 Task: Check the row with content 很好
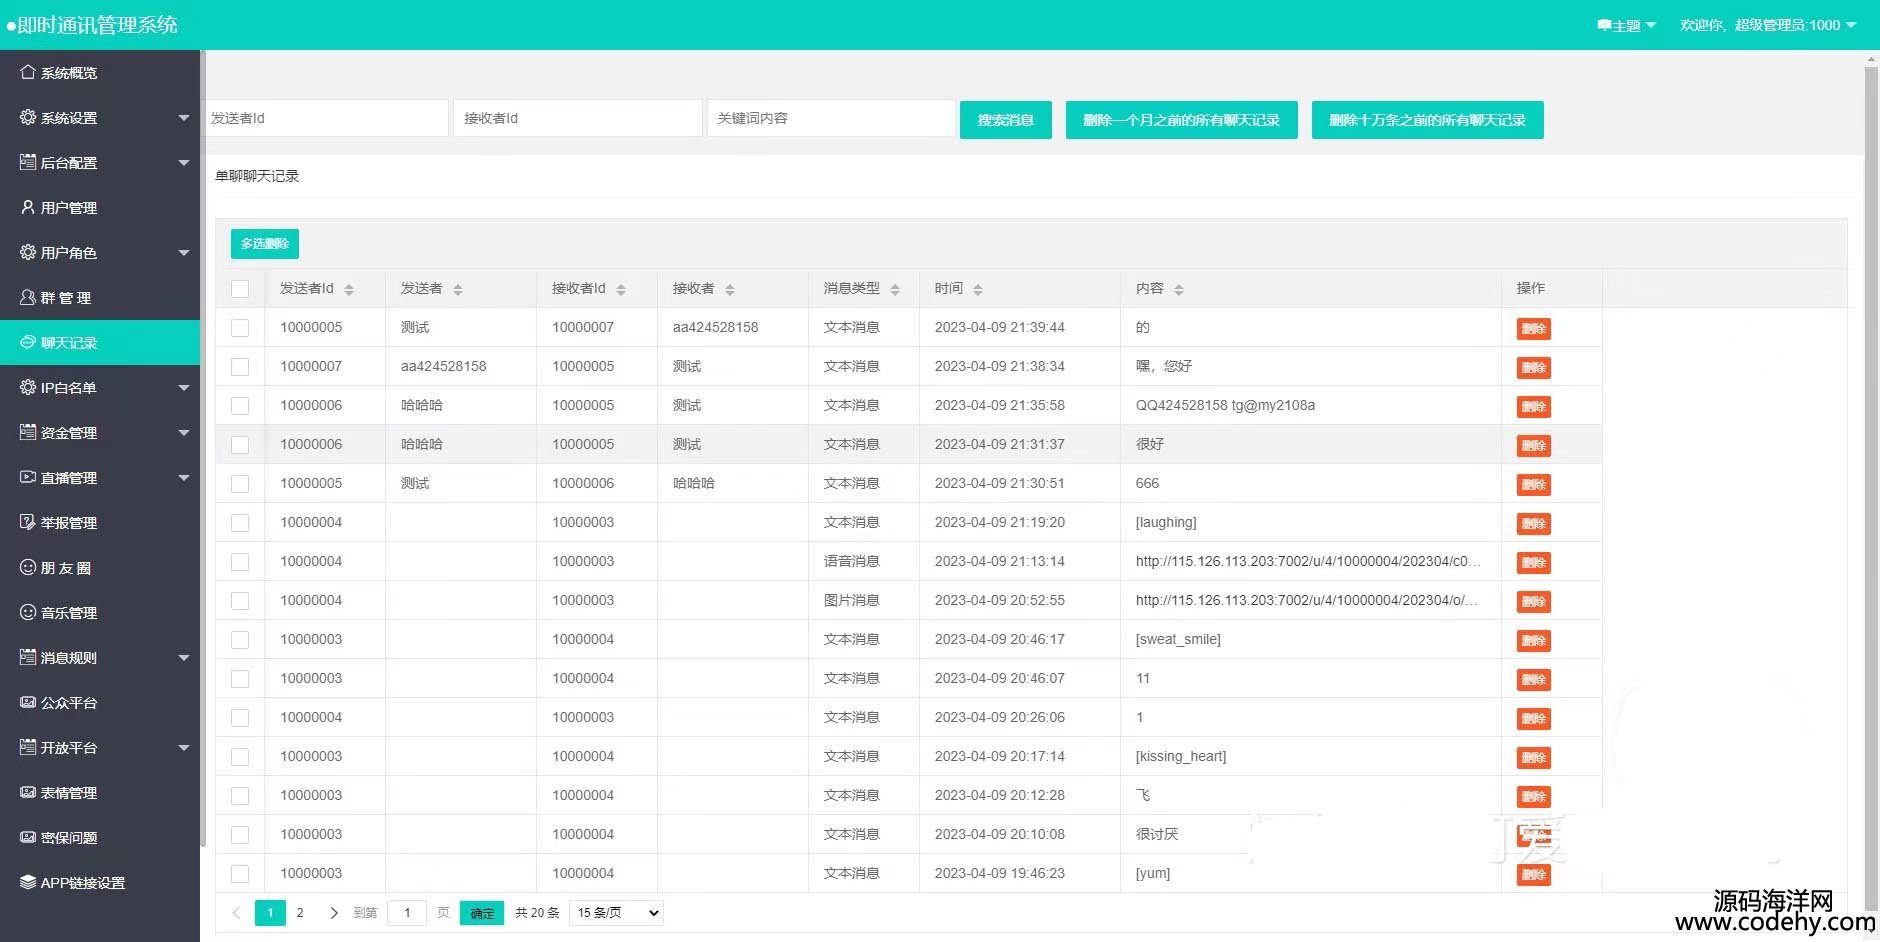point(240,445)
